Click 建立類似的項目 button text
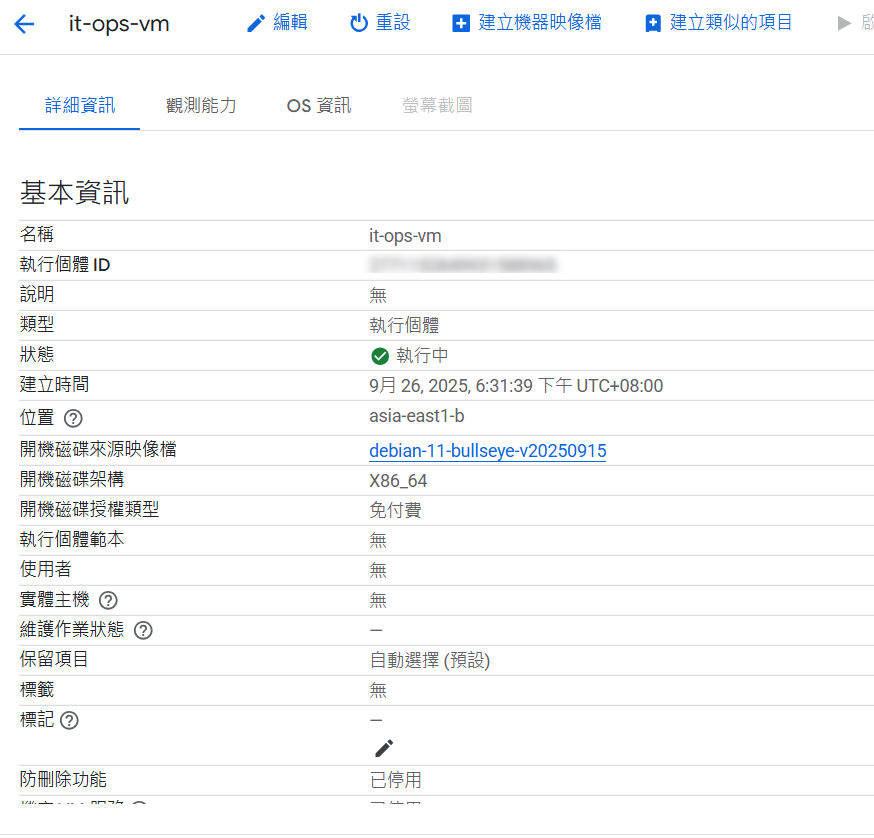Screen dimensions: 874x838 click(x=731, y=22)
